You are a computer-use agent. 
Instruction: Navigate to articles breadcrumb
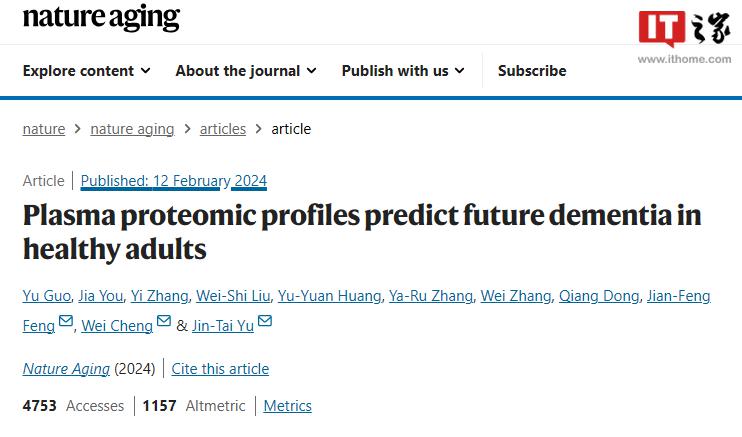click(x=223, y=128)
